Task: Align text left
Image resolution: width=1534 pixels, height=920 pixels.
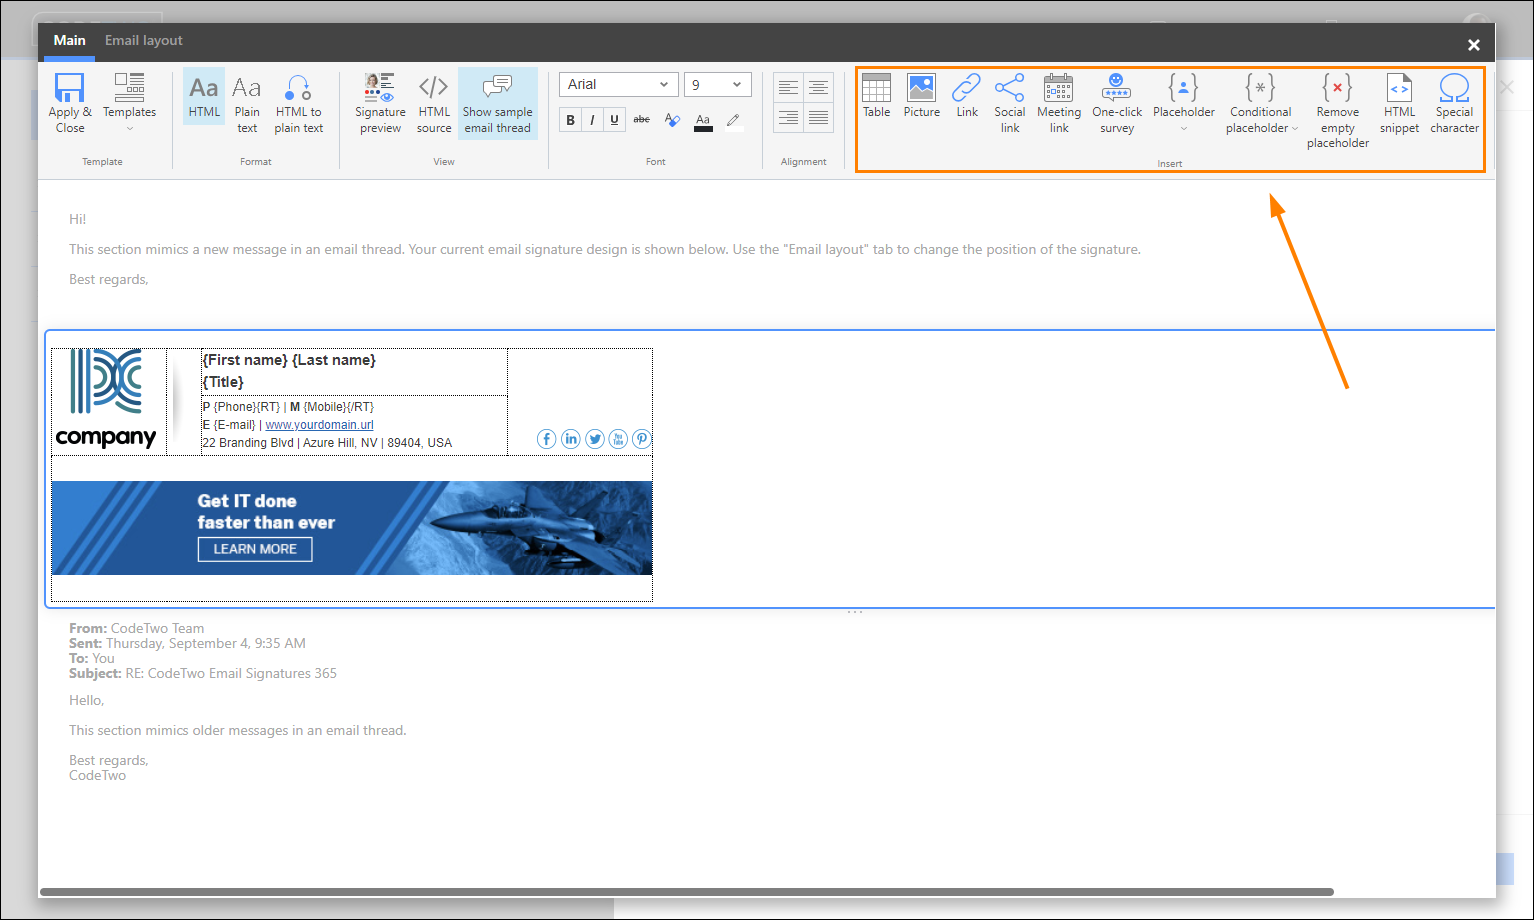Action: click(789, 88)
